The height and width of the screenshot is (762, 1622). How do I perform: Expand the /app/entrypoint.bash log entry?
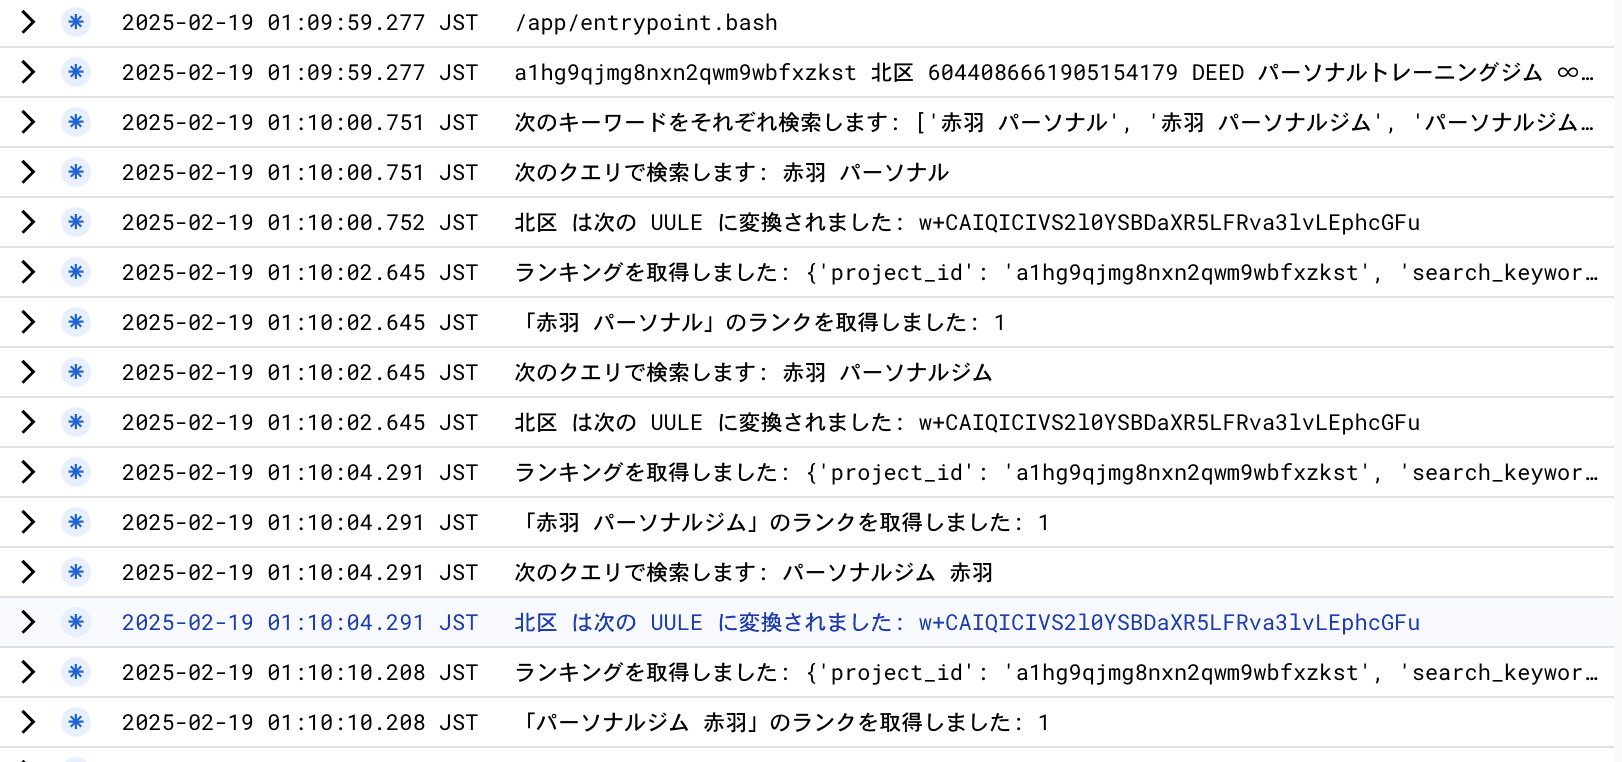click(27, 22)
